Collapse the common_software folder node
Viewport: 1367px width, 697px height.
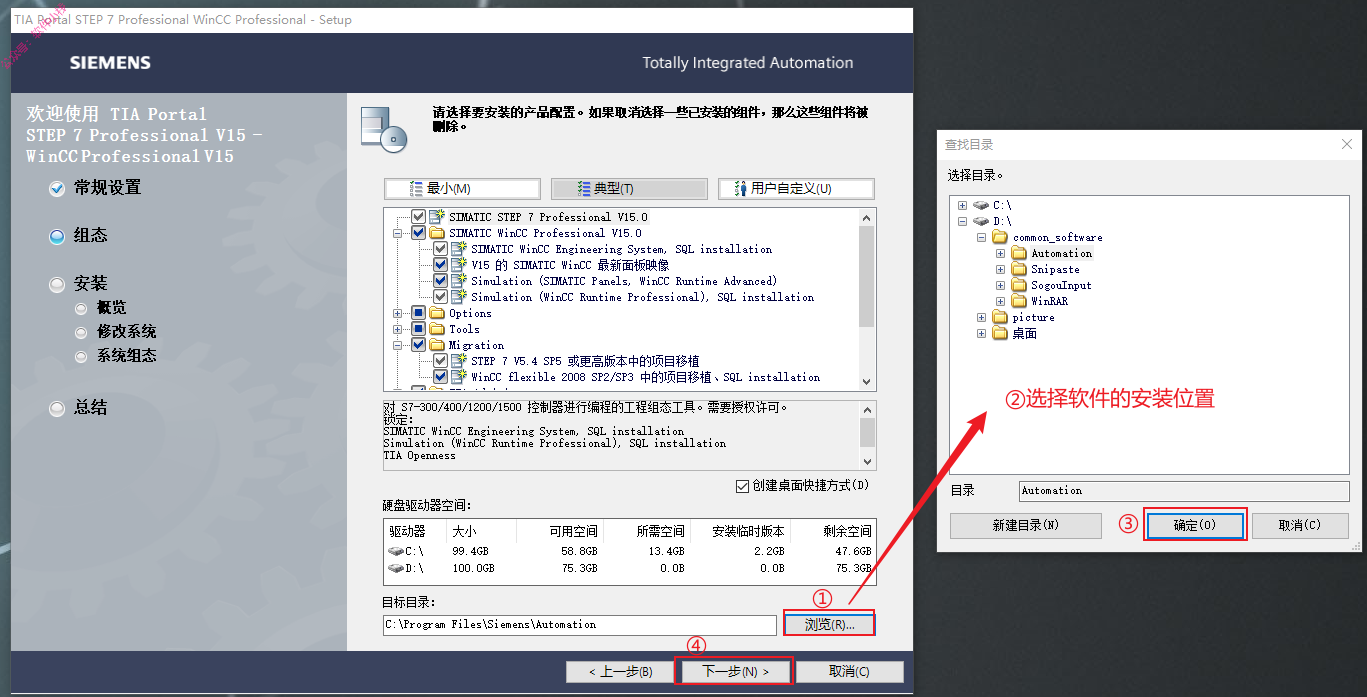981,237
